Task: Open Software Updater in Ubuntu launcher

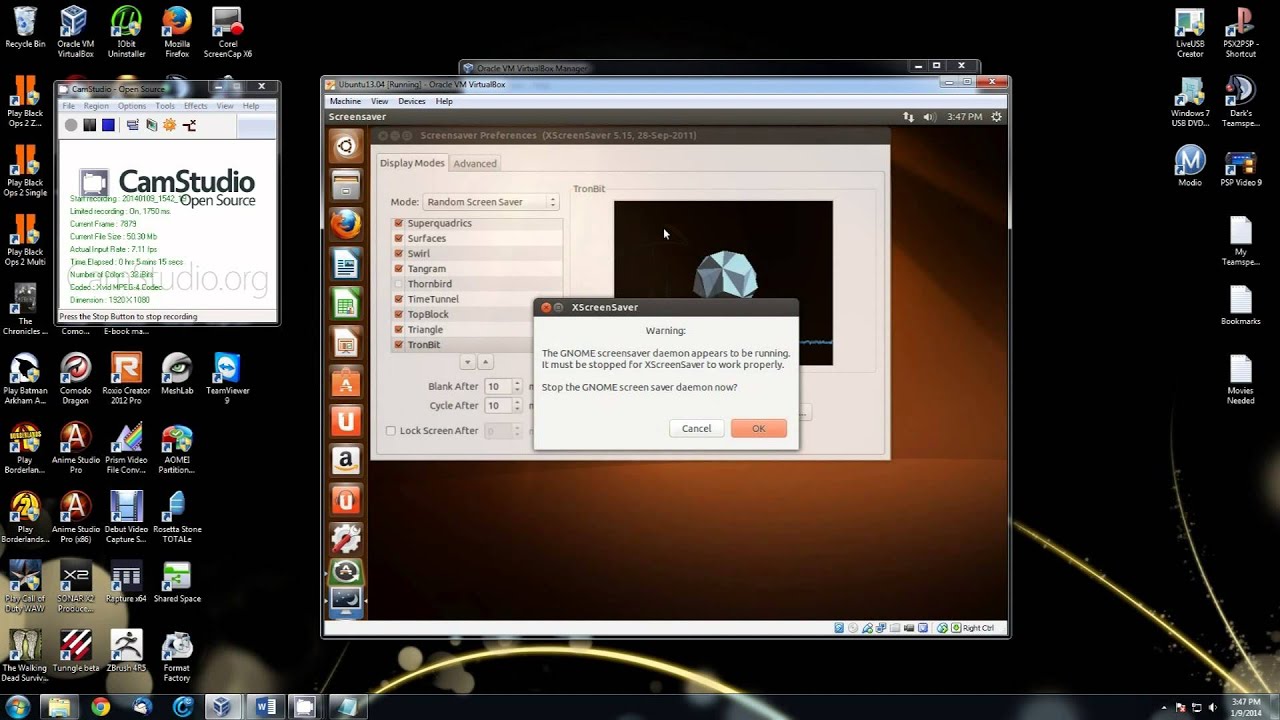Action: 346,572
